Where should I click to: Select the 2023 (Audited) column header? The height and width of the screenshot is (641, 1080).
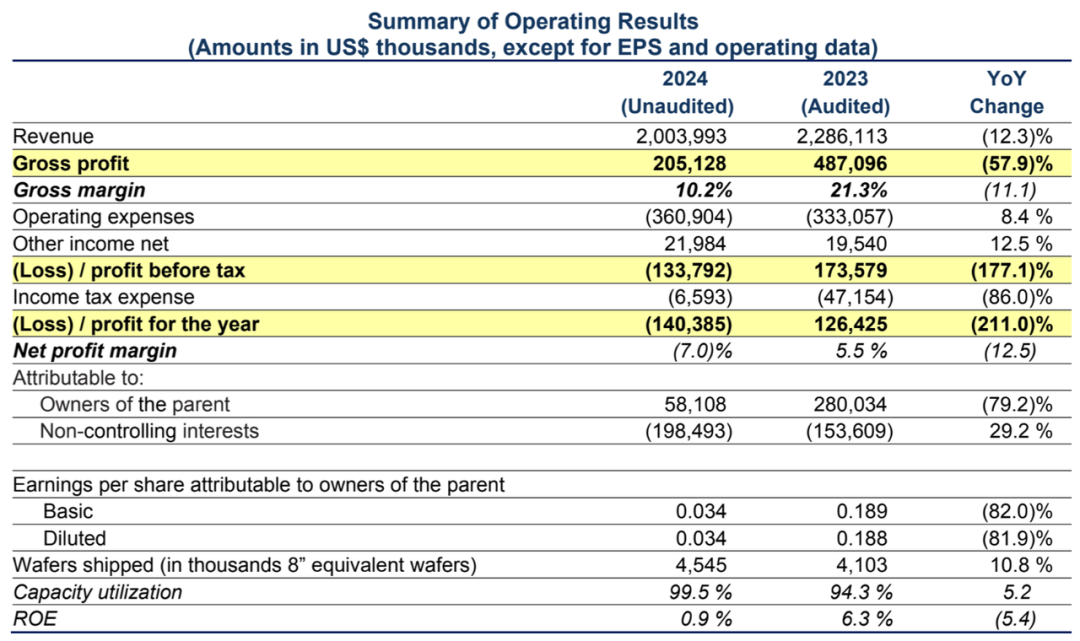coord(845,92)
